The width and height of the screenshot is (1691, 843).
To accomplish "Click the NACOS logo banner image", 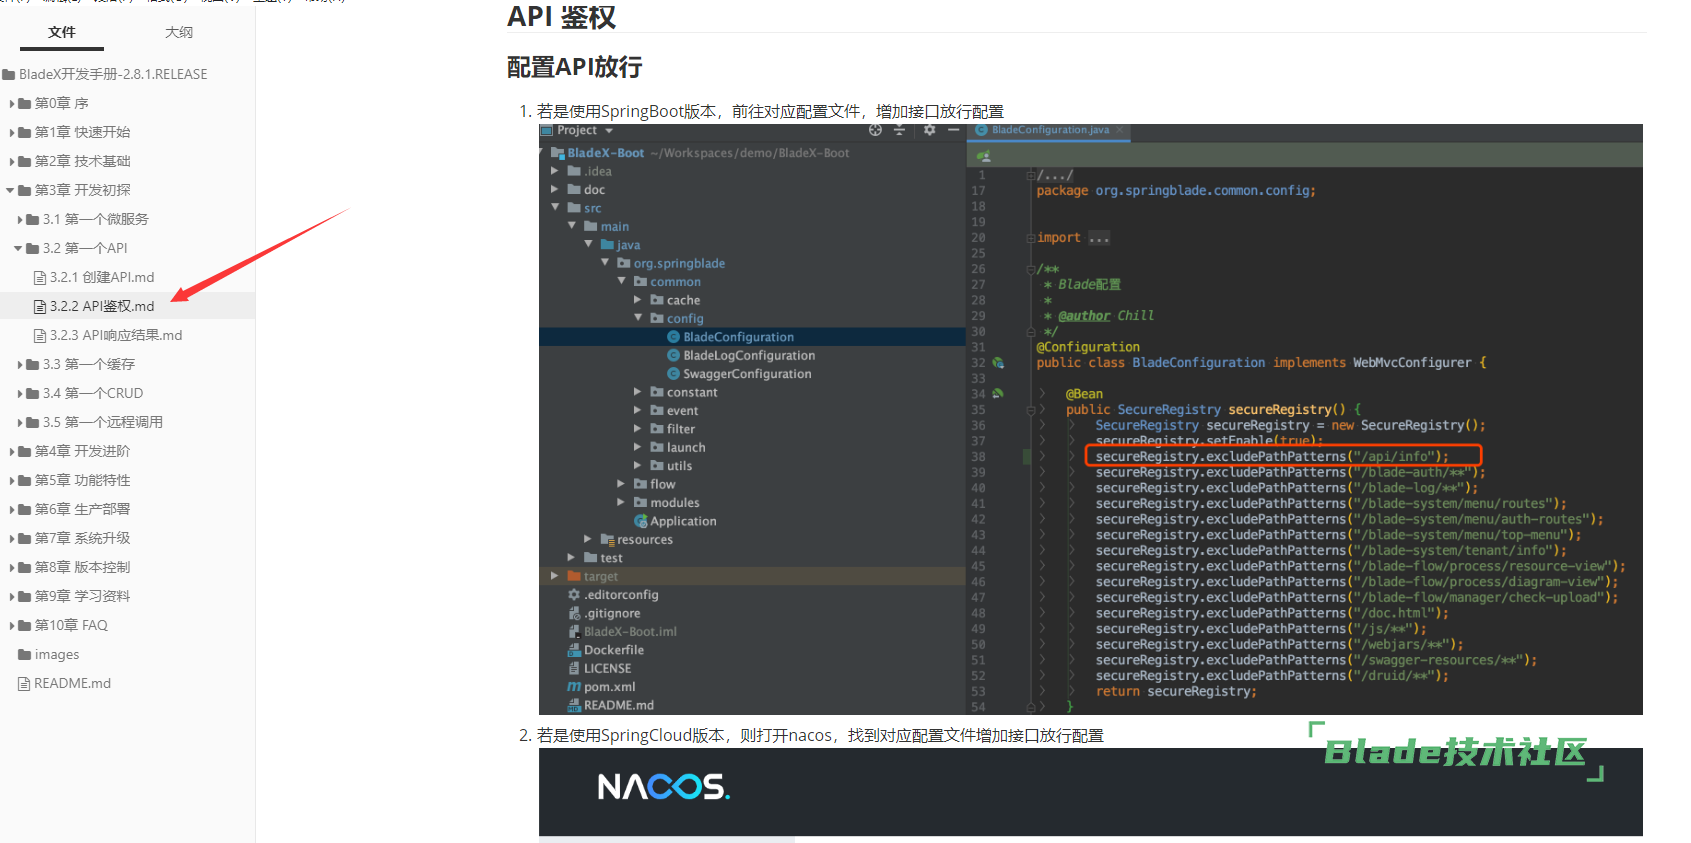I will coord(1091,792).
